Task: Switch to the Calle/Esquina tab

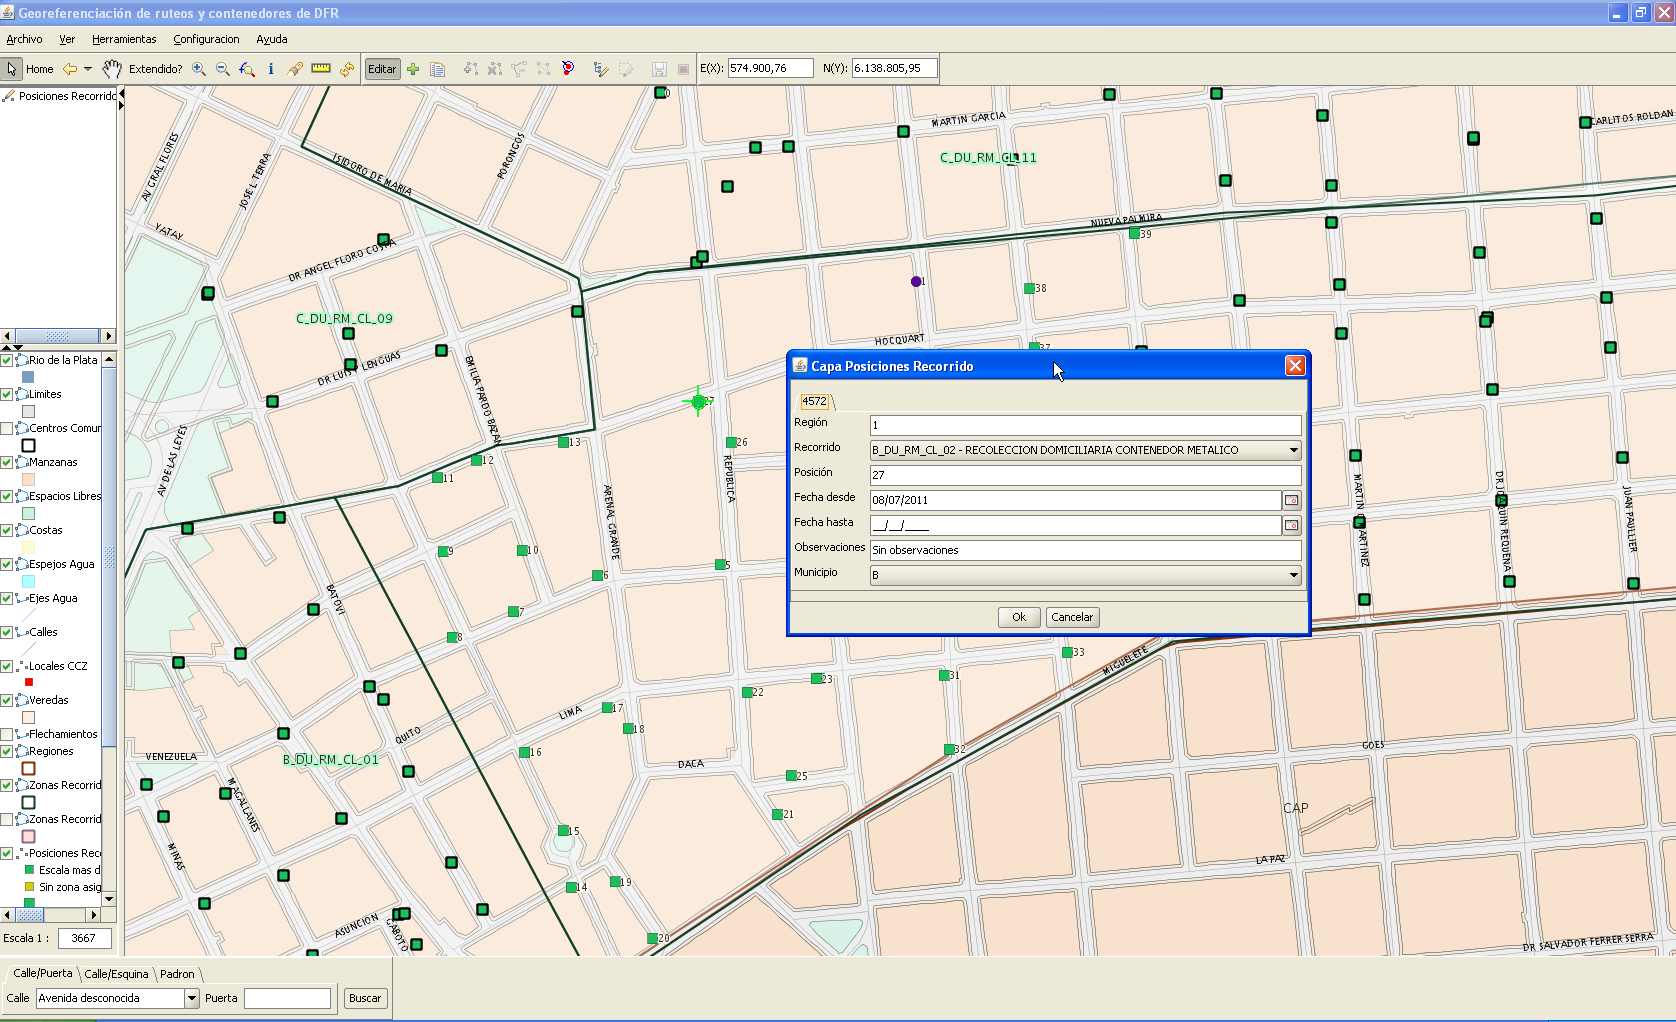Action: pyautogui.click(x=116, y=974)
